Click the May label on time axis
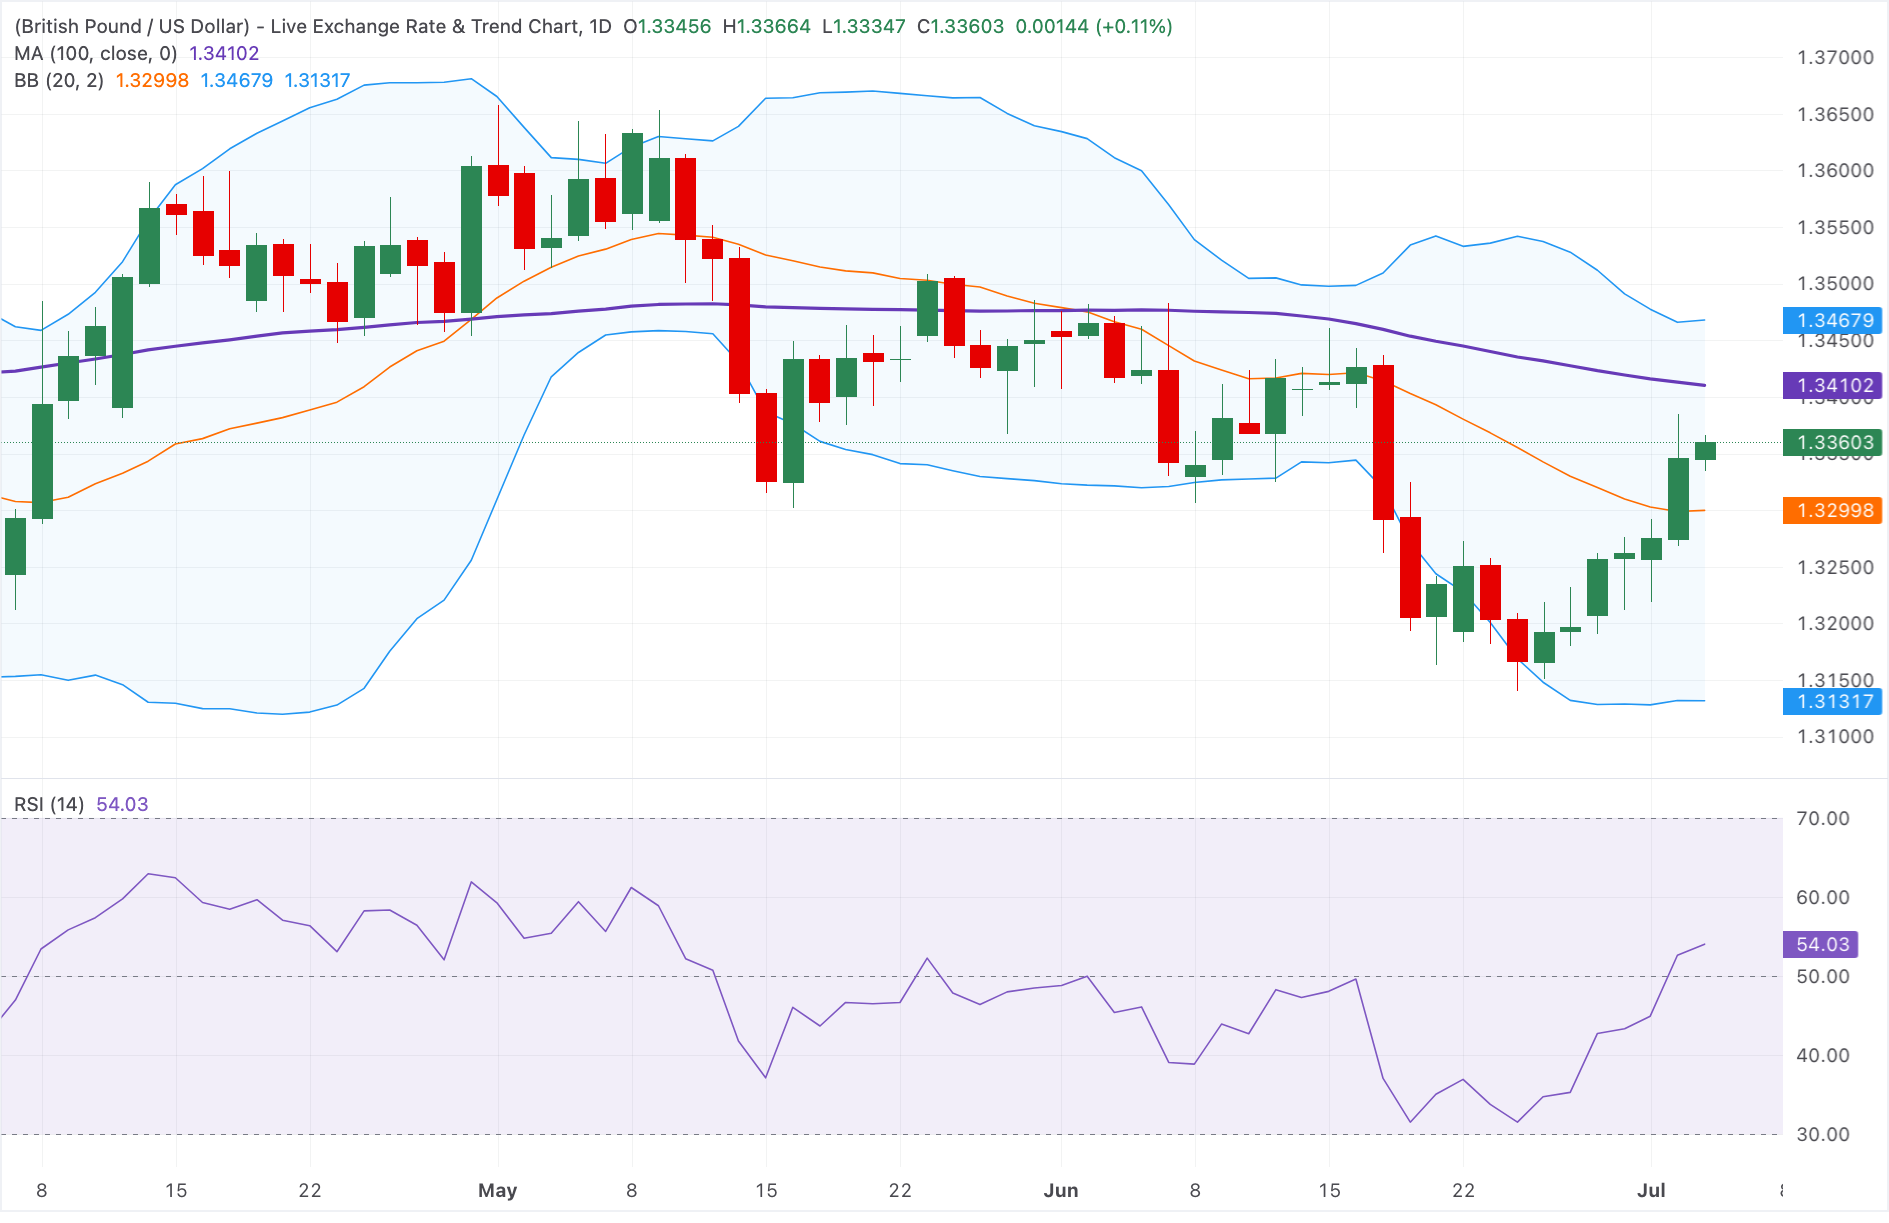1889x1223 pixels. coord(498,1190)
